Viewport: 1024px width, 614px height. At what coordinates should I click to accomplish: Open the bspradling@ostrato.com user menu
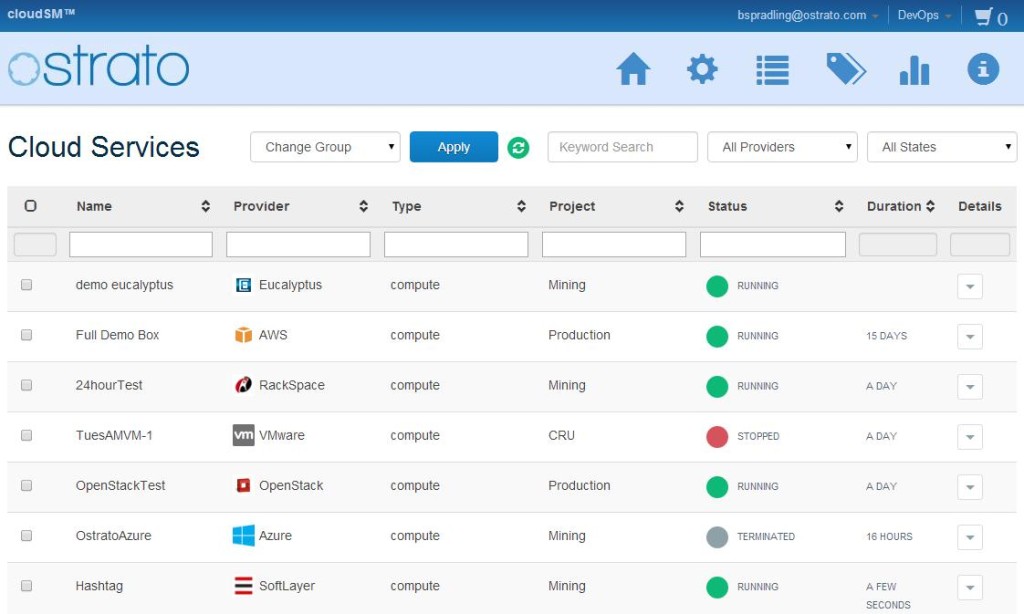(x=807, y=15)
